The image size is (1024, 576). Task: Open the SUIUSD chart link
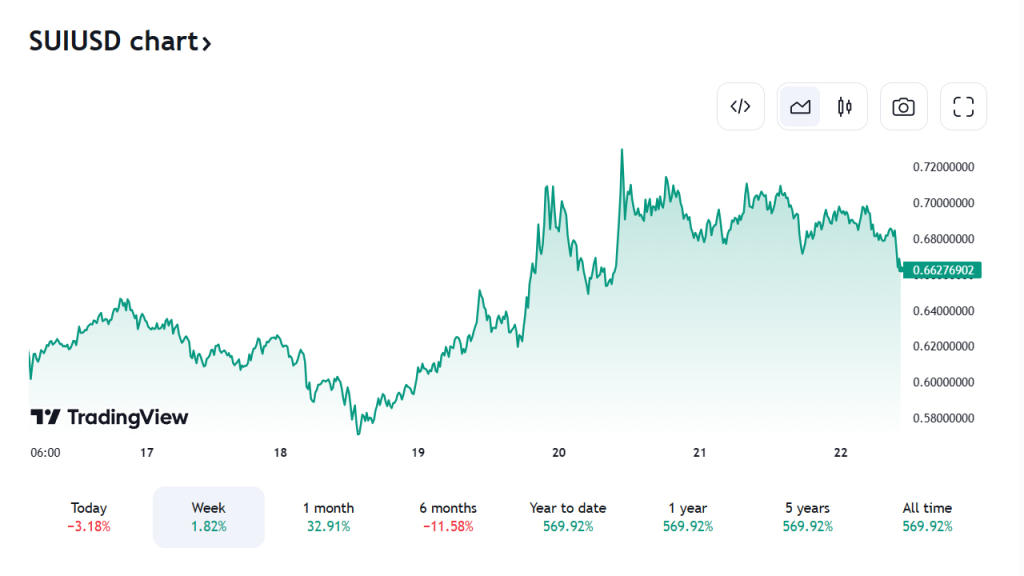112,42
